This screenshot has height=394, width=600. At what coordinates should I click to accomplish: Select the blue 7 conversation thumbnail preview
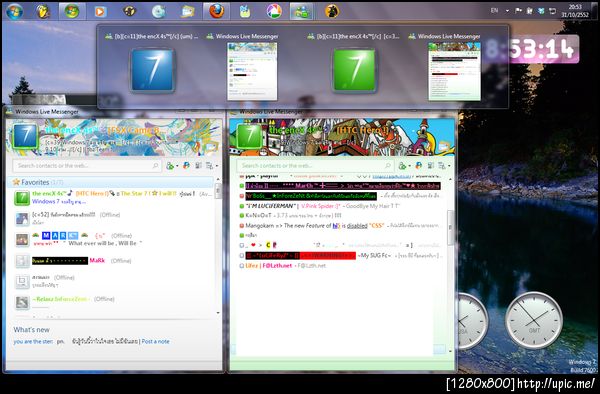tap(152, 70)
